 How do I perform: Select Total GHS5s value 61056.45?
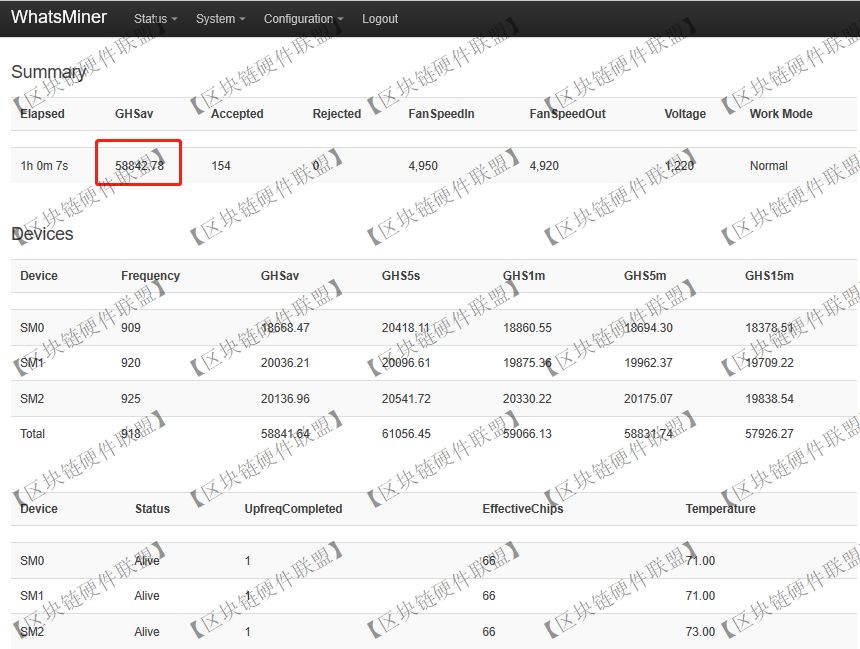[406, 433]
